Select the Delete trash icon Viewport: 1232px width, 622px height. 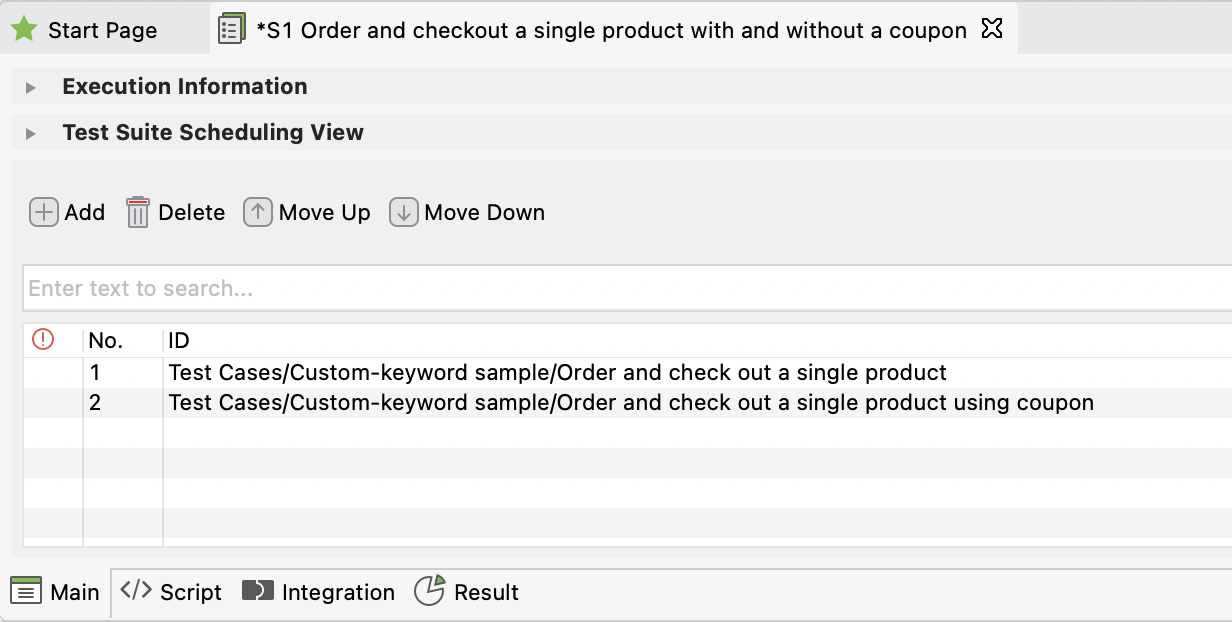[138, 211]
